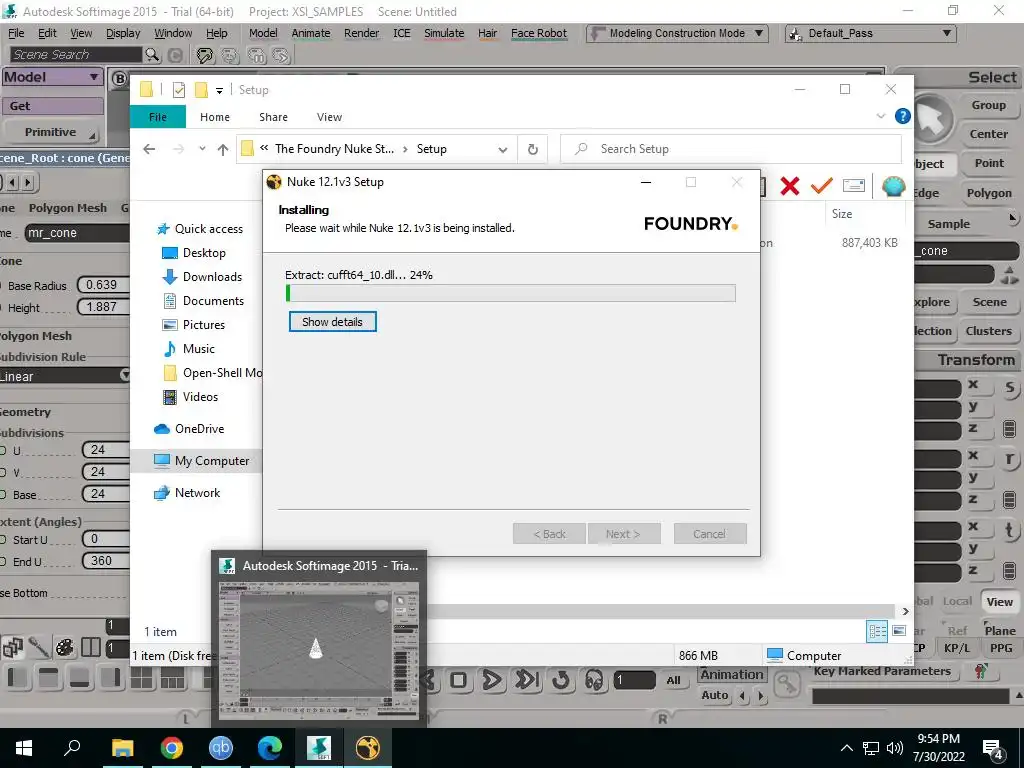Toggle the KP/L panel button

(957, 648)
